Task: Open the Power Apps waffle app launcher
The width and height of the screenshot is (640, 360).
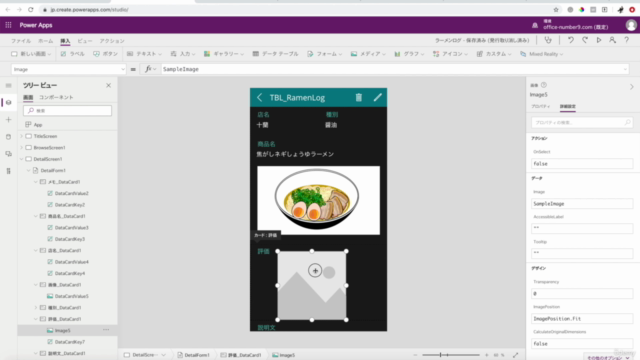Action: (8, 25)
